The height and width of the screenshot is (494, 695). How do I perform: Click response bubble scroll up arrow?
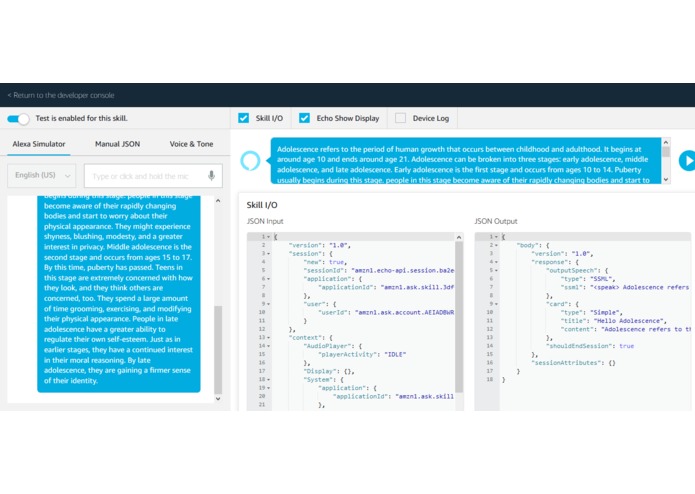666,142
